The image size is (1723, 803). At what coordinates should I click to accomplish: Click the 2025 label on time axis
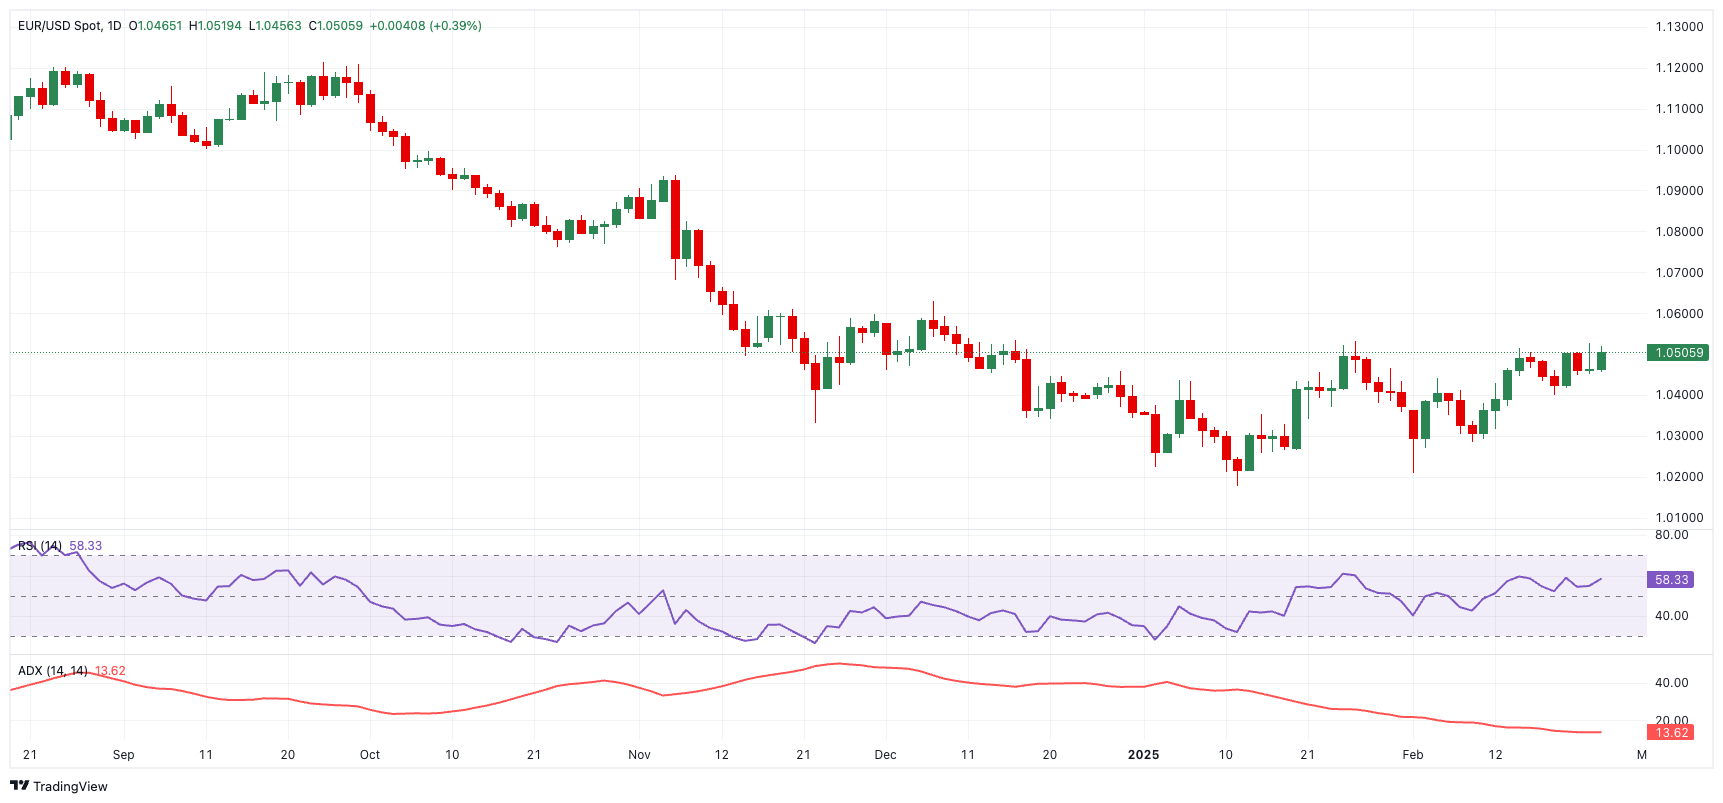pyautogui.click(x=1143, y=755)
